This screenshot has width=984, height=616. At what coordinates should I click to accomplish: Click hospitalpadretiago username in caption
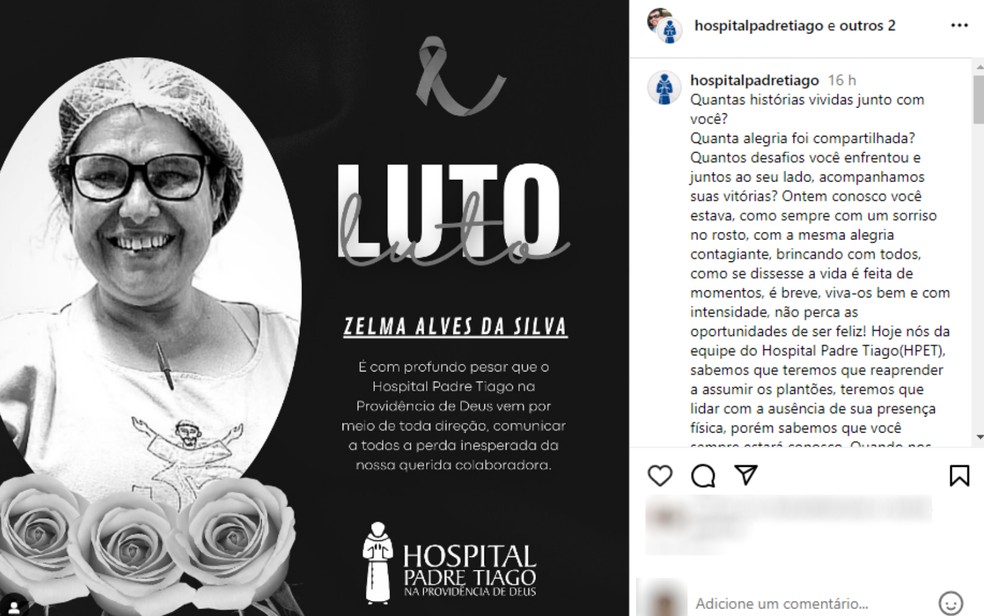point(754,80)
